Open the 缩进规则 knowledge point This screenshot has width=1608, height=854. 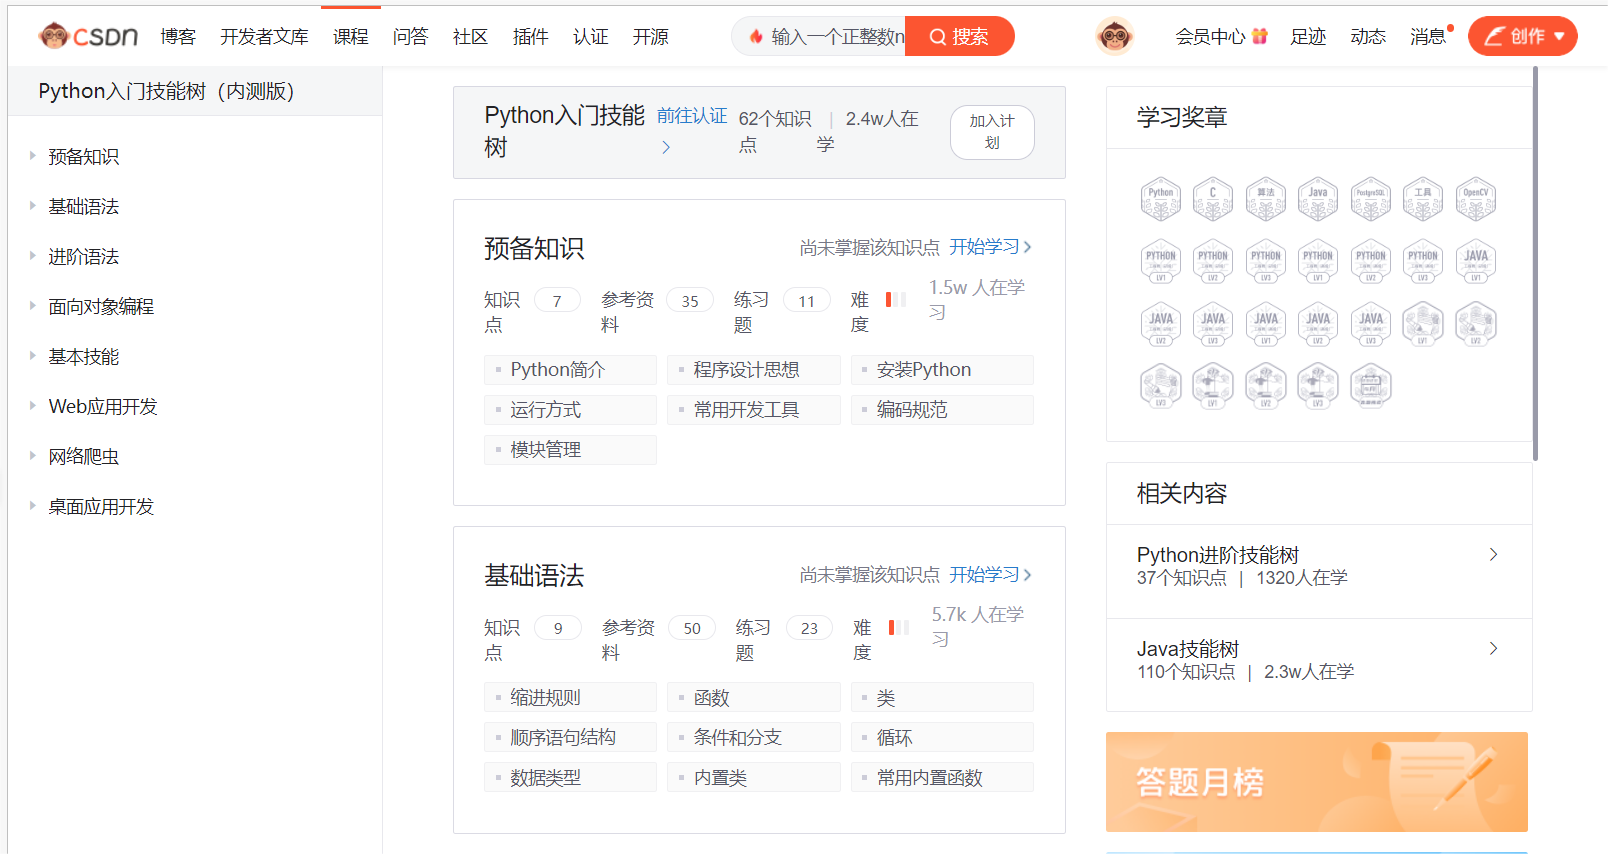[570, 697]
